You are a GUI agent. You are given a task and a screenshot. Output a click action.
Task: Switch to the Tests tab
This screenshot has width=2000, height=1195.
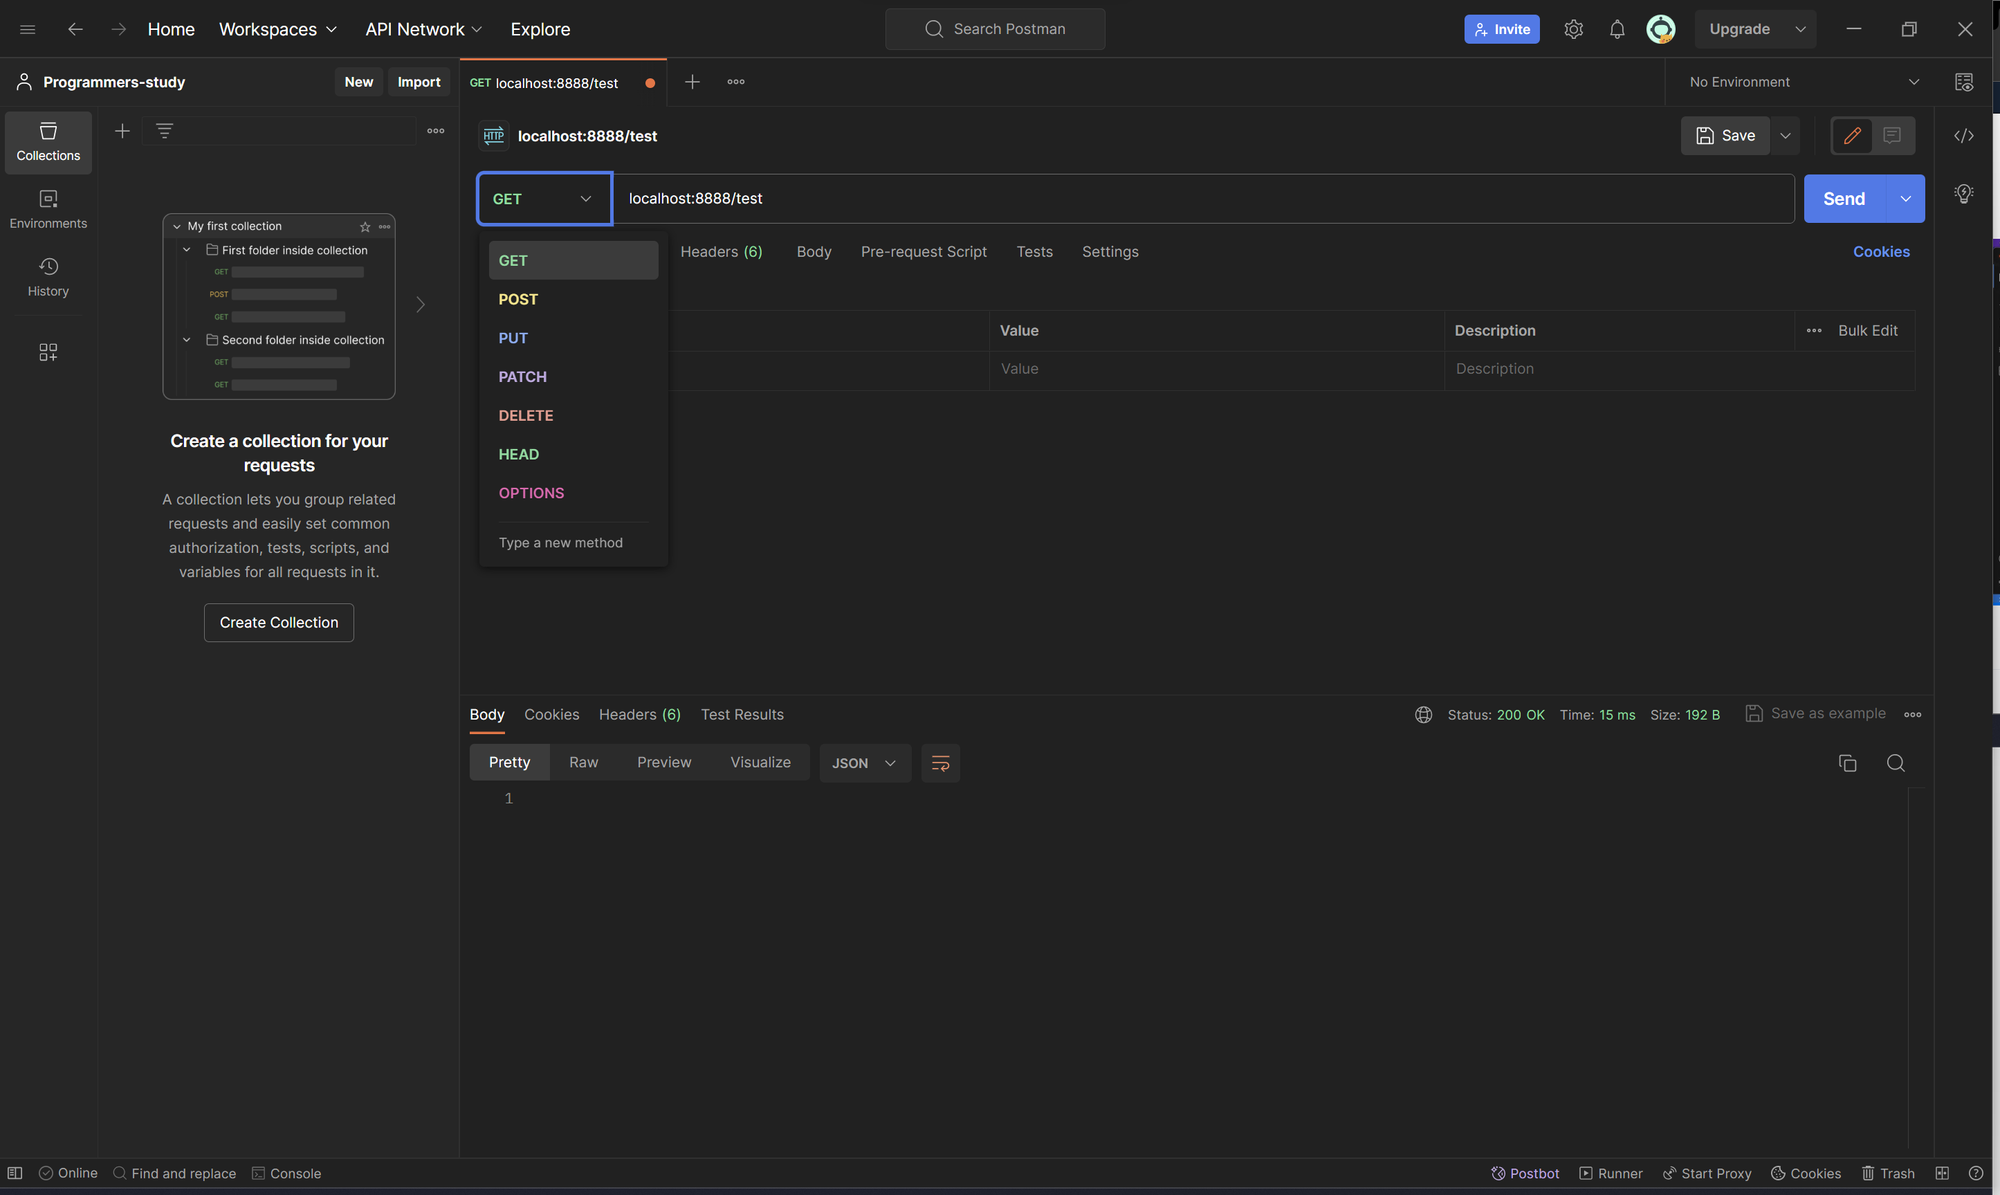click(1034, 252)
